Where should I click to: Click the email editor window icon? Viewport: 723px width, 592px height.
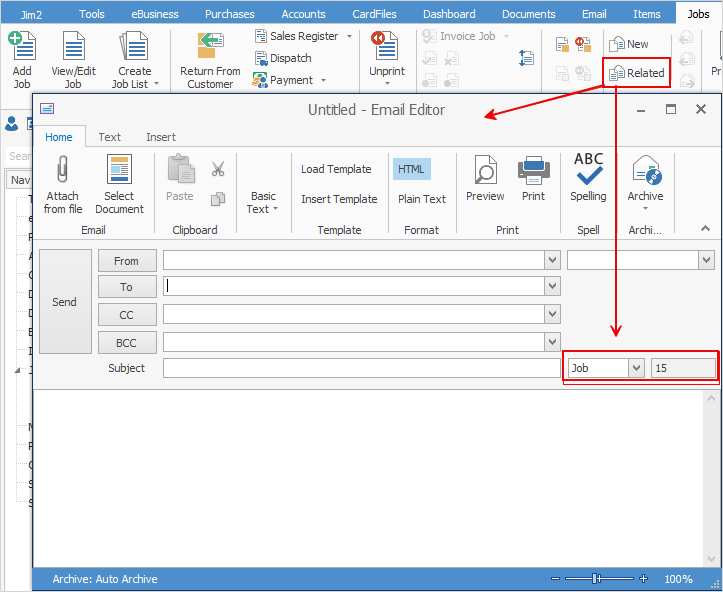pyautogui.click(x=47, y=108)
